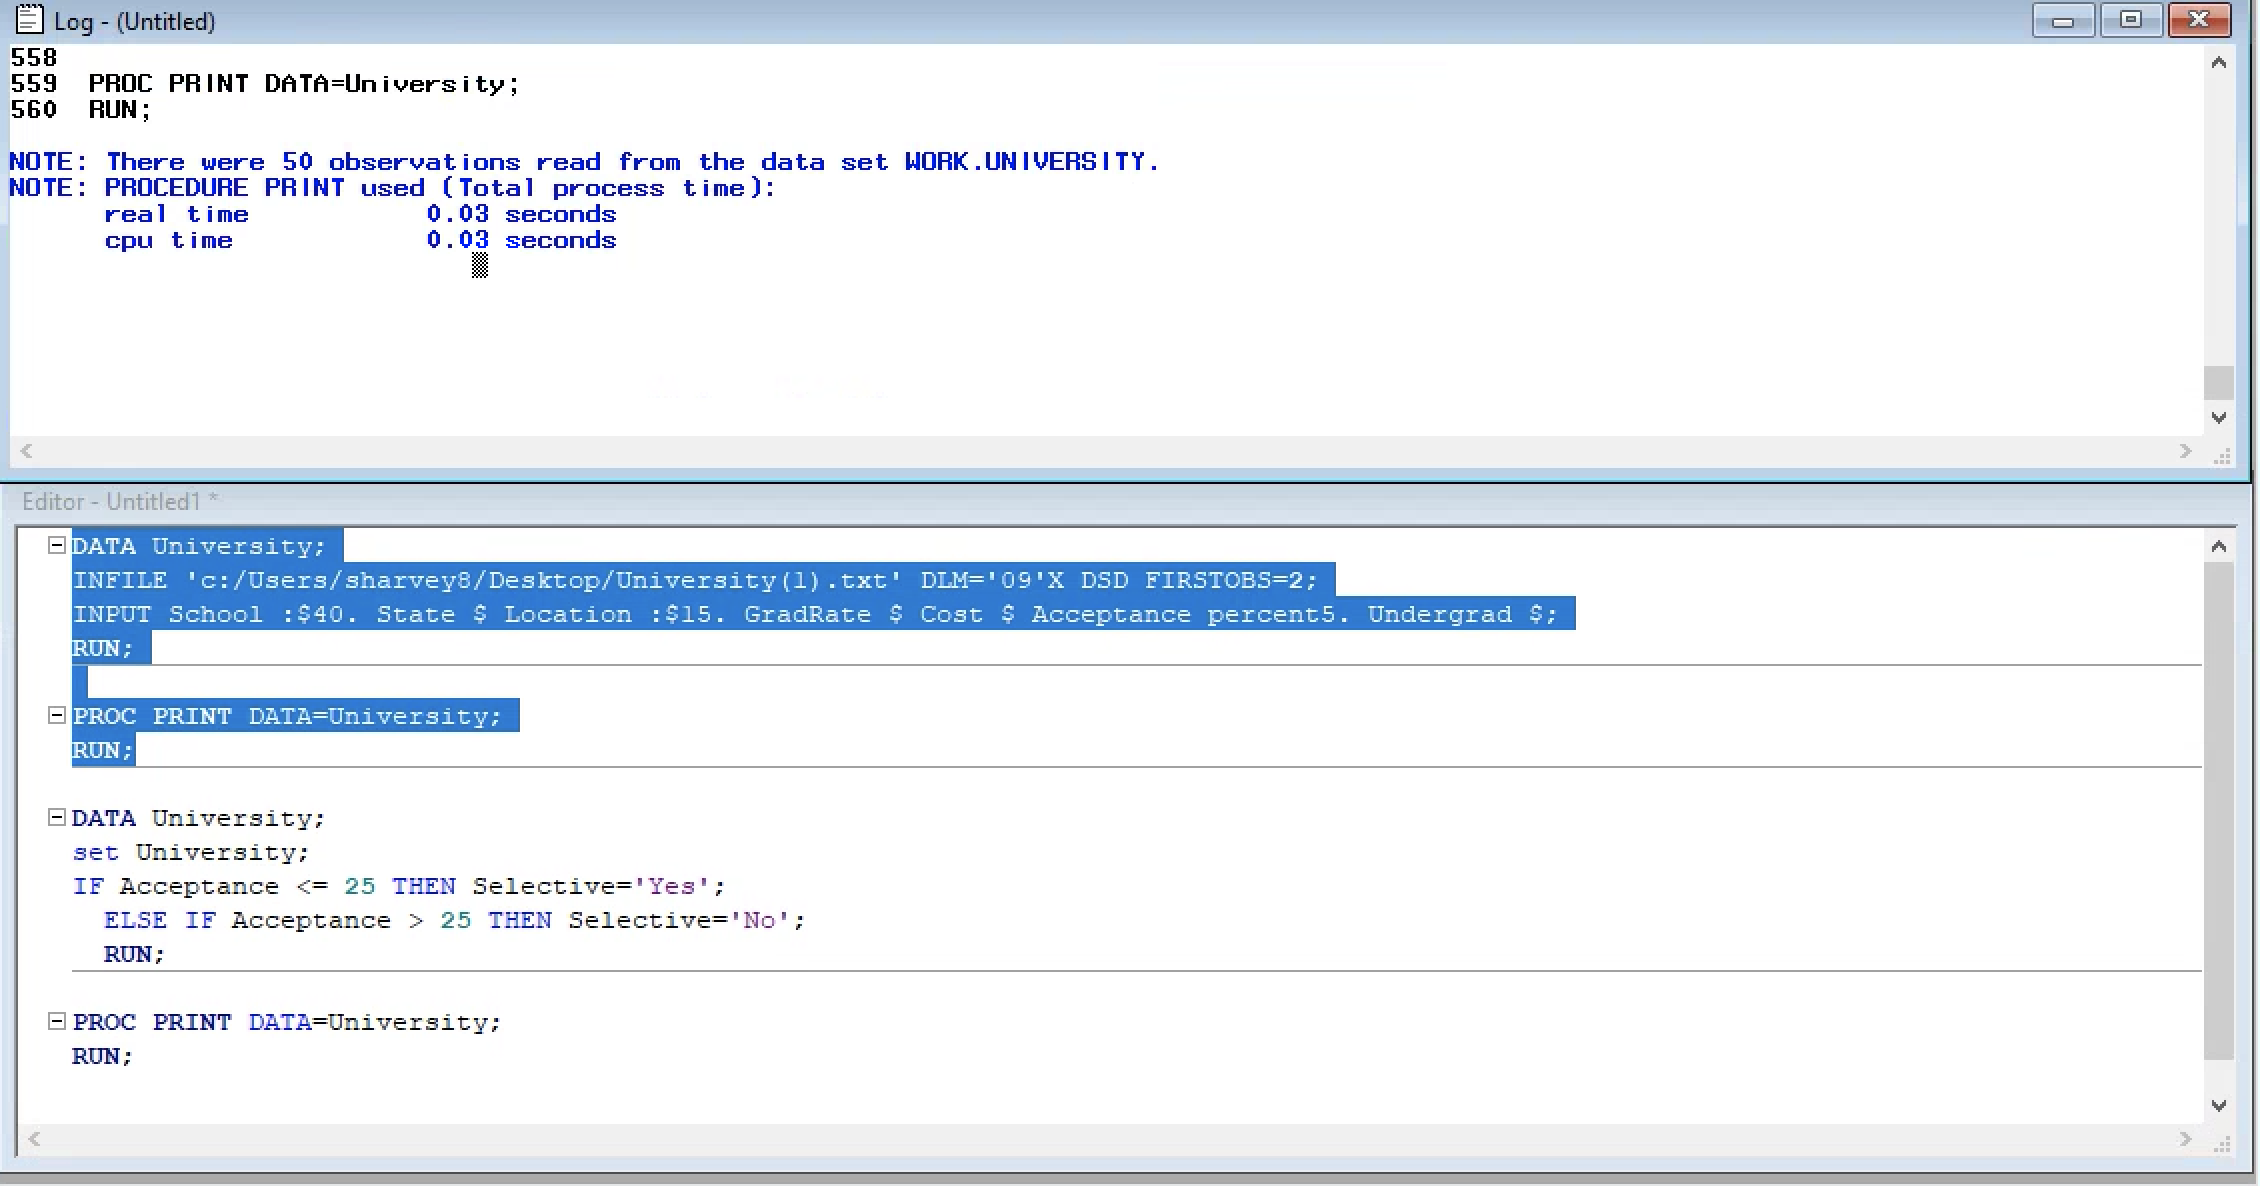2260x1186 pixels.
Task: Collapse the first PROC PRINT block
Action: (57, 715)
